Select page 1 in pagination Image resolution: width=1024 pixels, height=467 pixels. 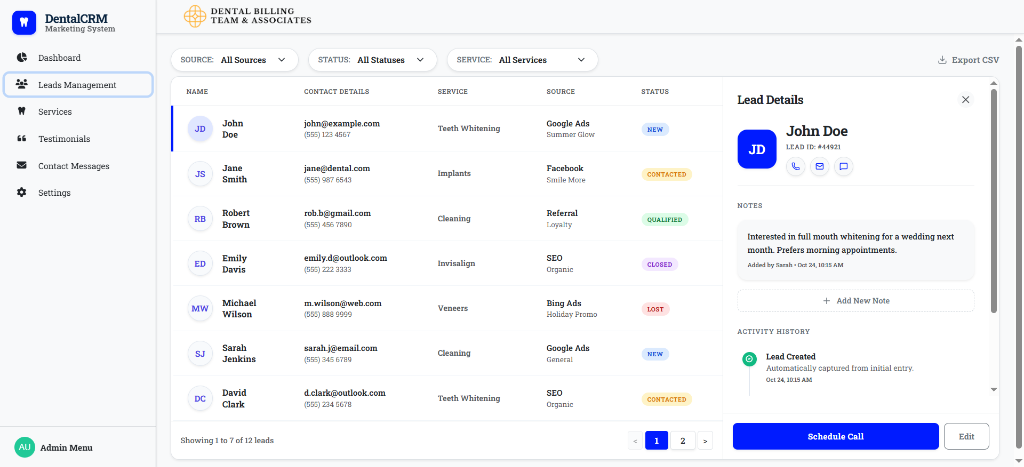click(x=656, y=441)
